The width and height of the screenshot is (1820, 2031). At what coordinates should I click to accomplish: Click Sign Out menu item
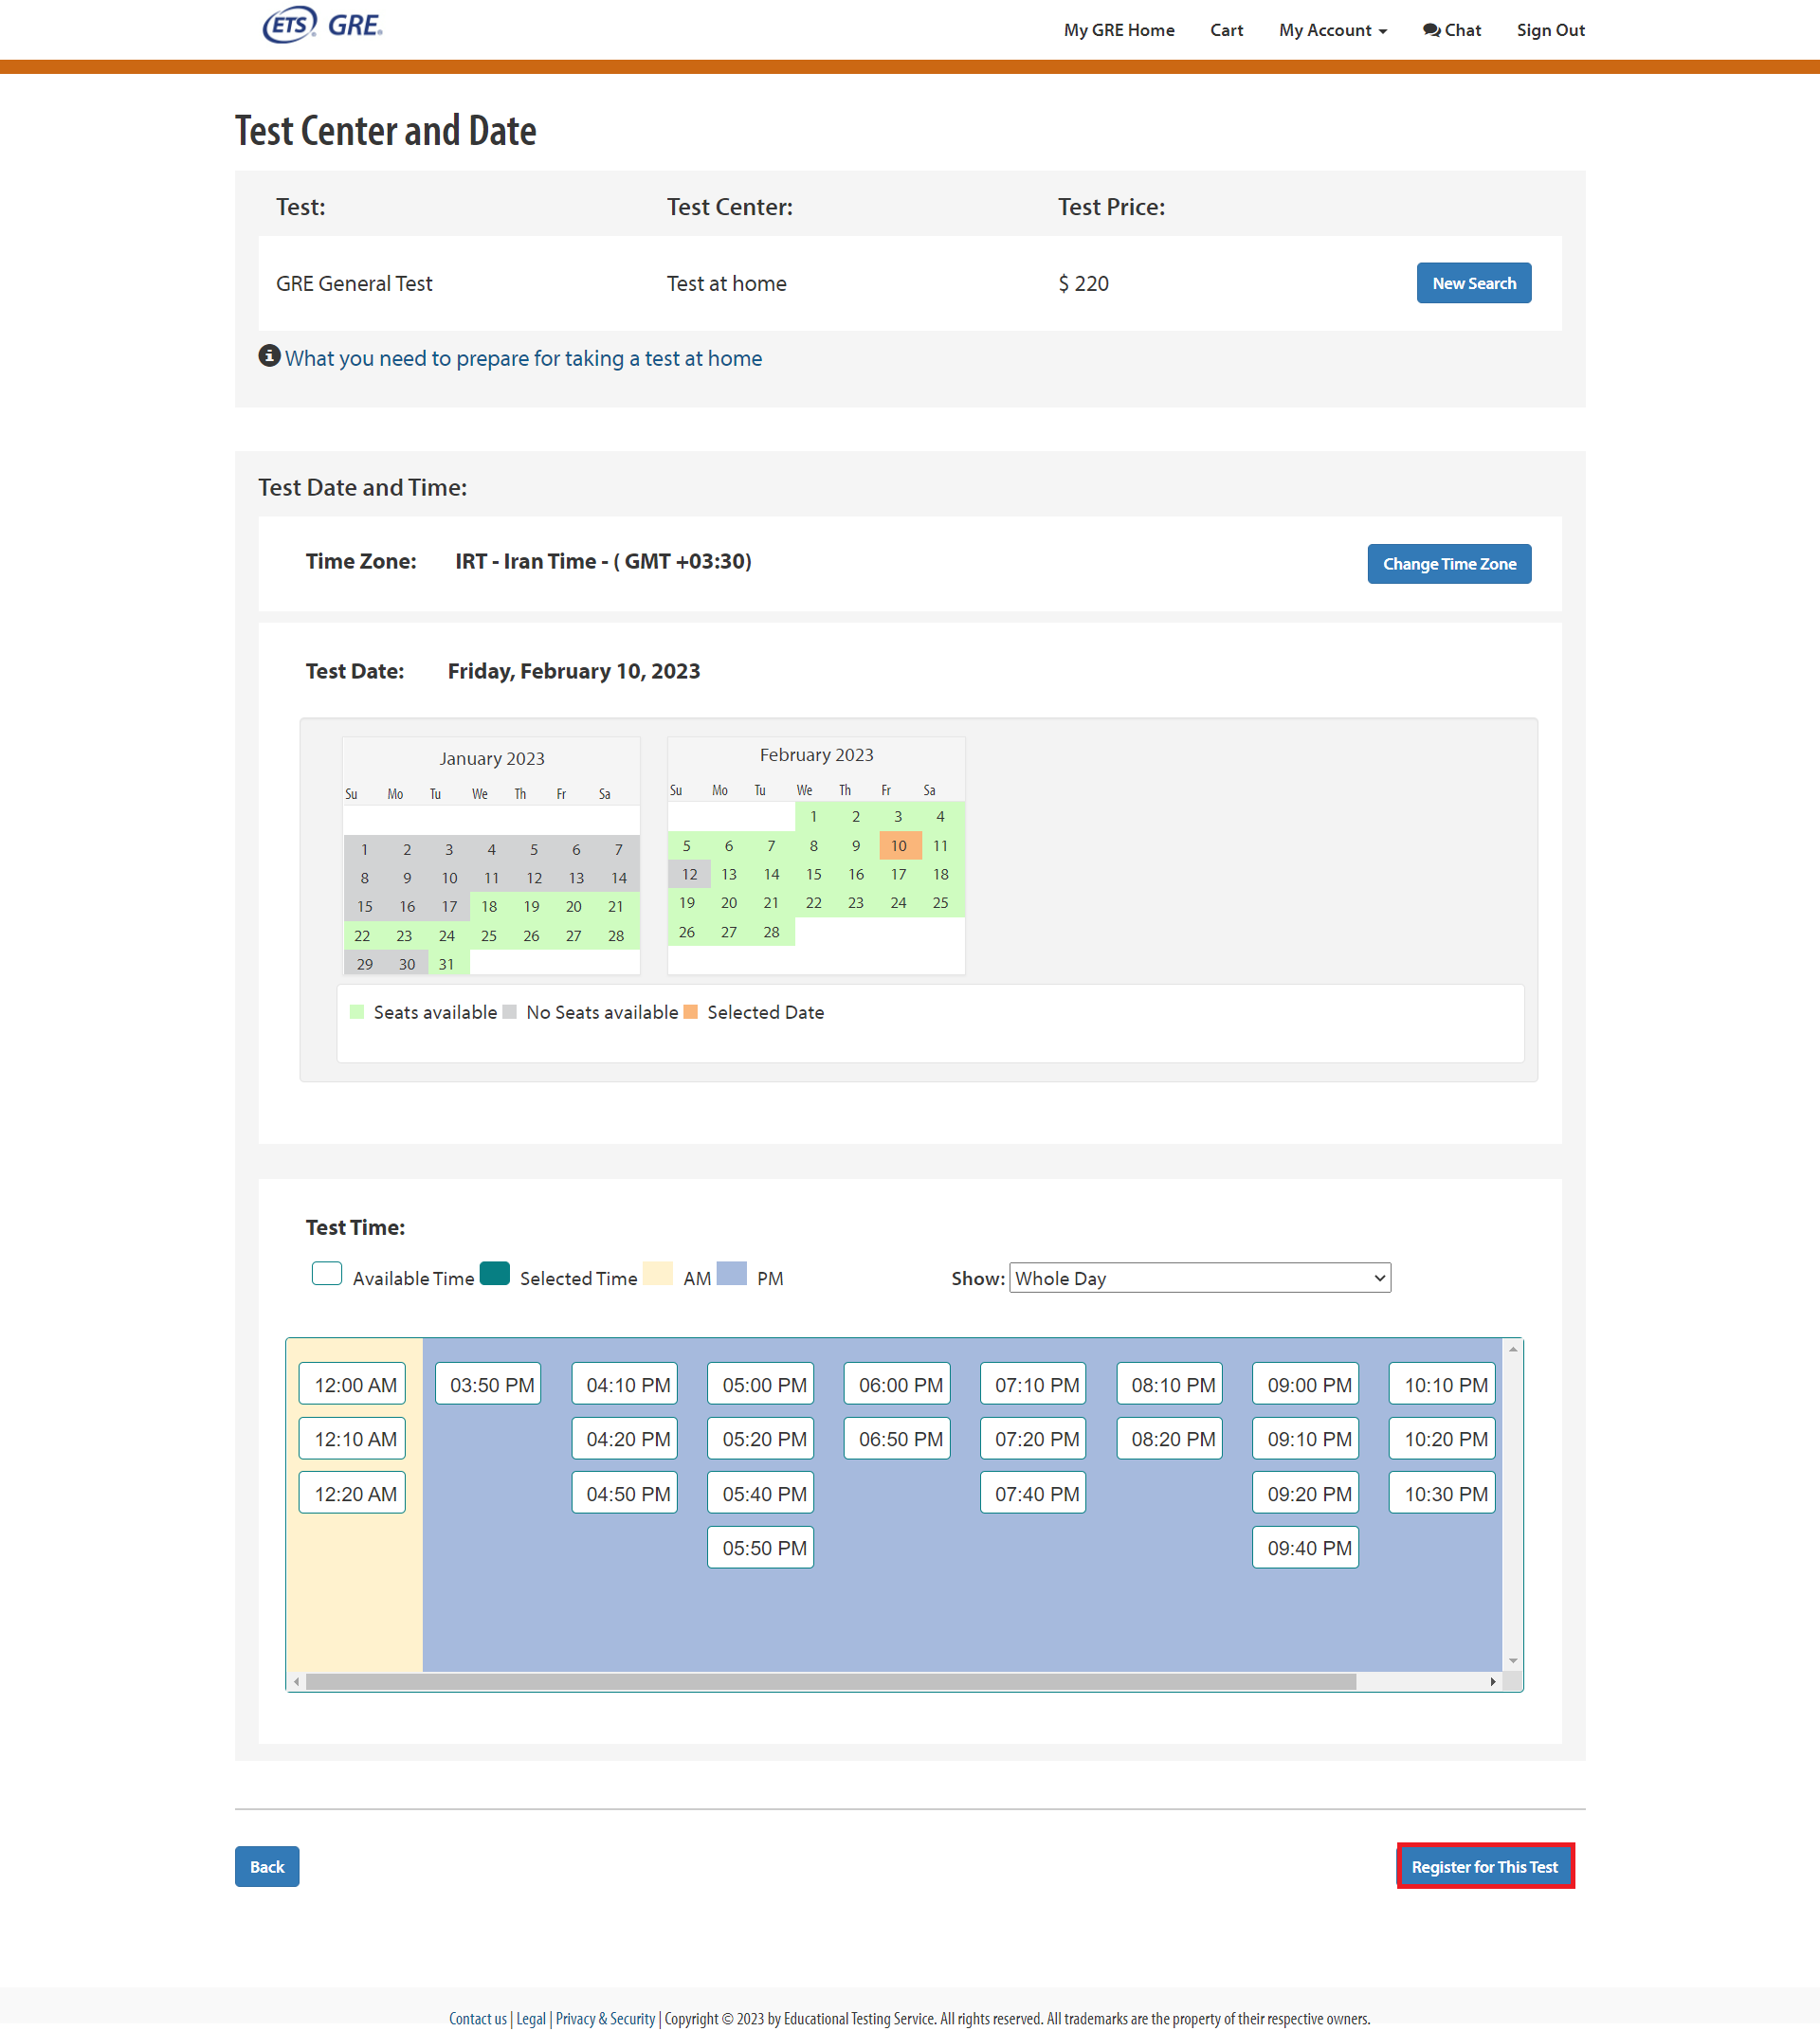pos(1548,30)
